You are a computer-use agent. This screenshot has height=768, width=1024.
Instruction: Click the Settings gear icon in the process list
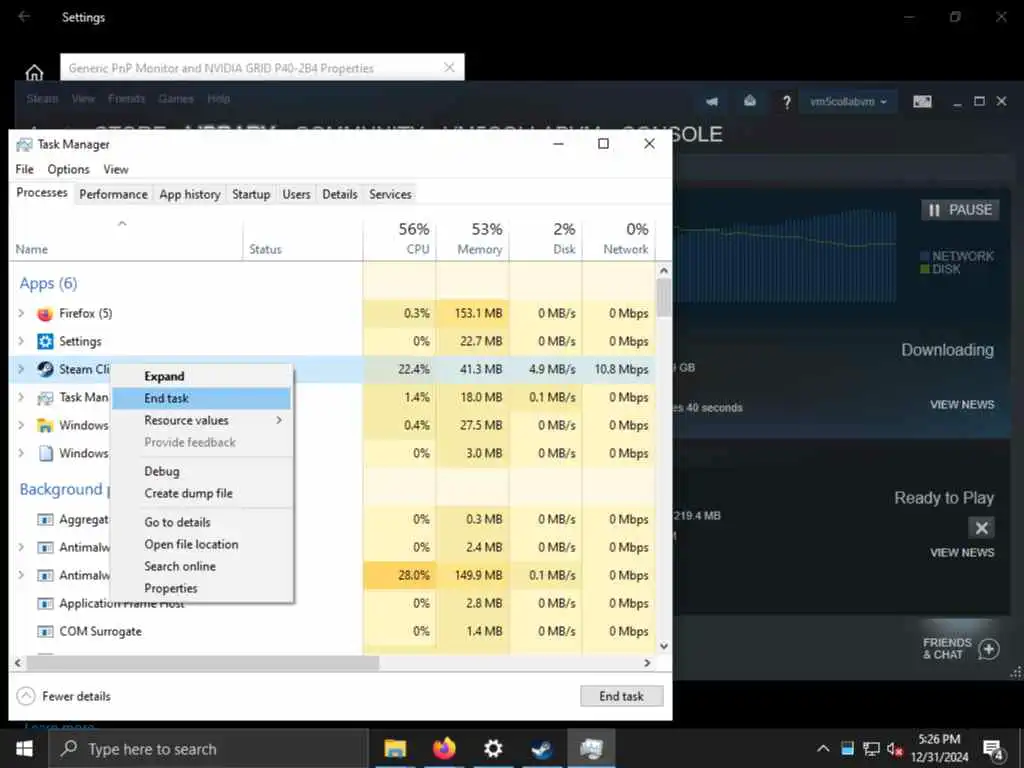click(45, 342)
